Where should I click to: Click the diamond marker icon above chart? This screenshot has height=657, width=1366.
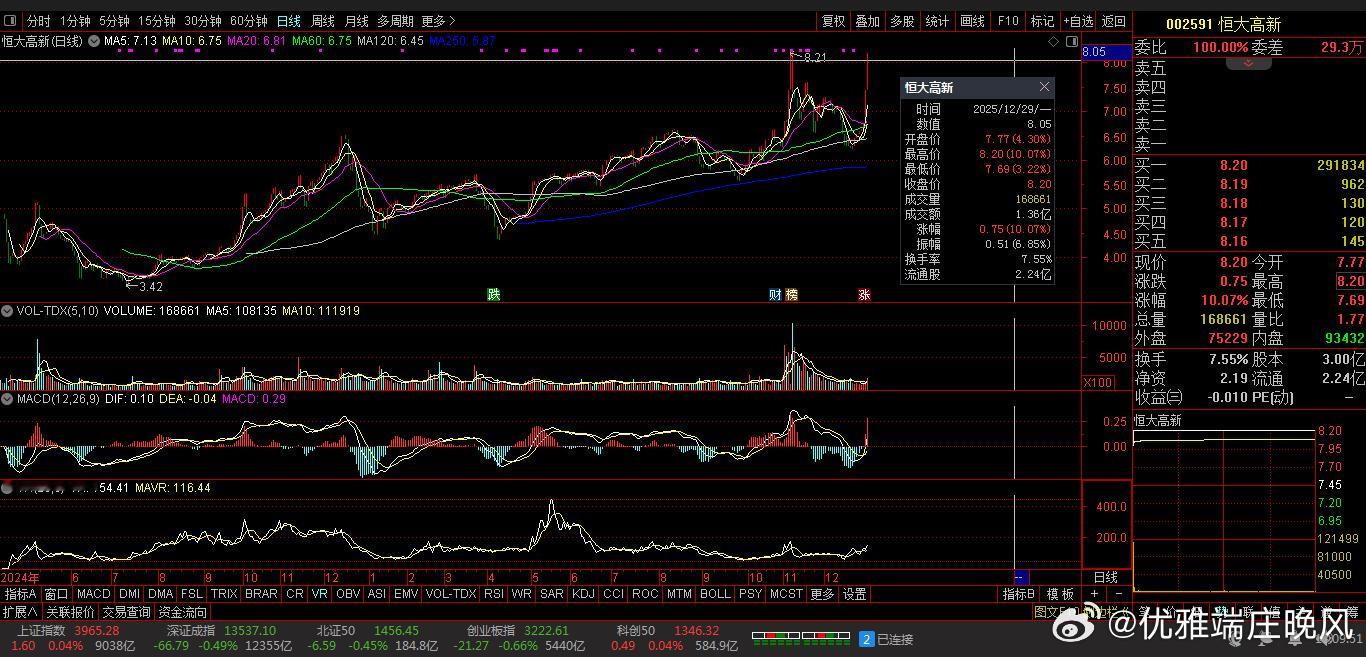1053,42
